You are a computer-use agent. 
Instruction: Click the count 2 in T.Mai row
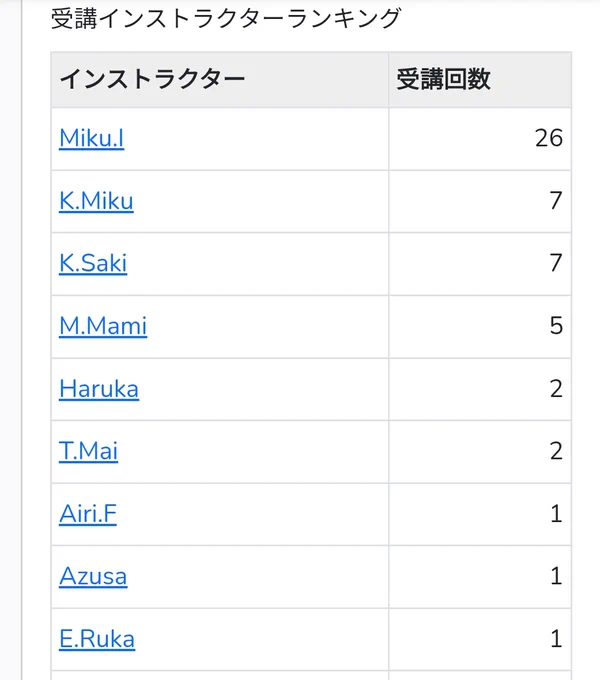tap(556, 451)
